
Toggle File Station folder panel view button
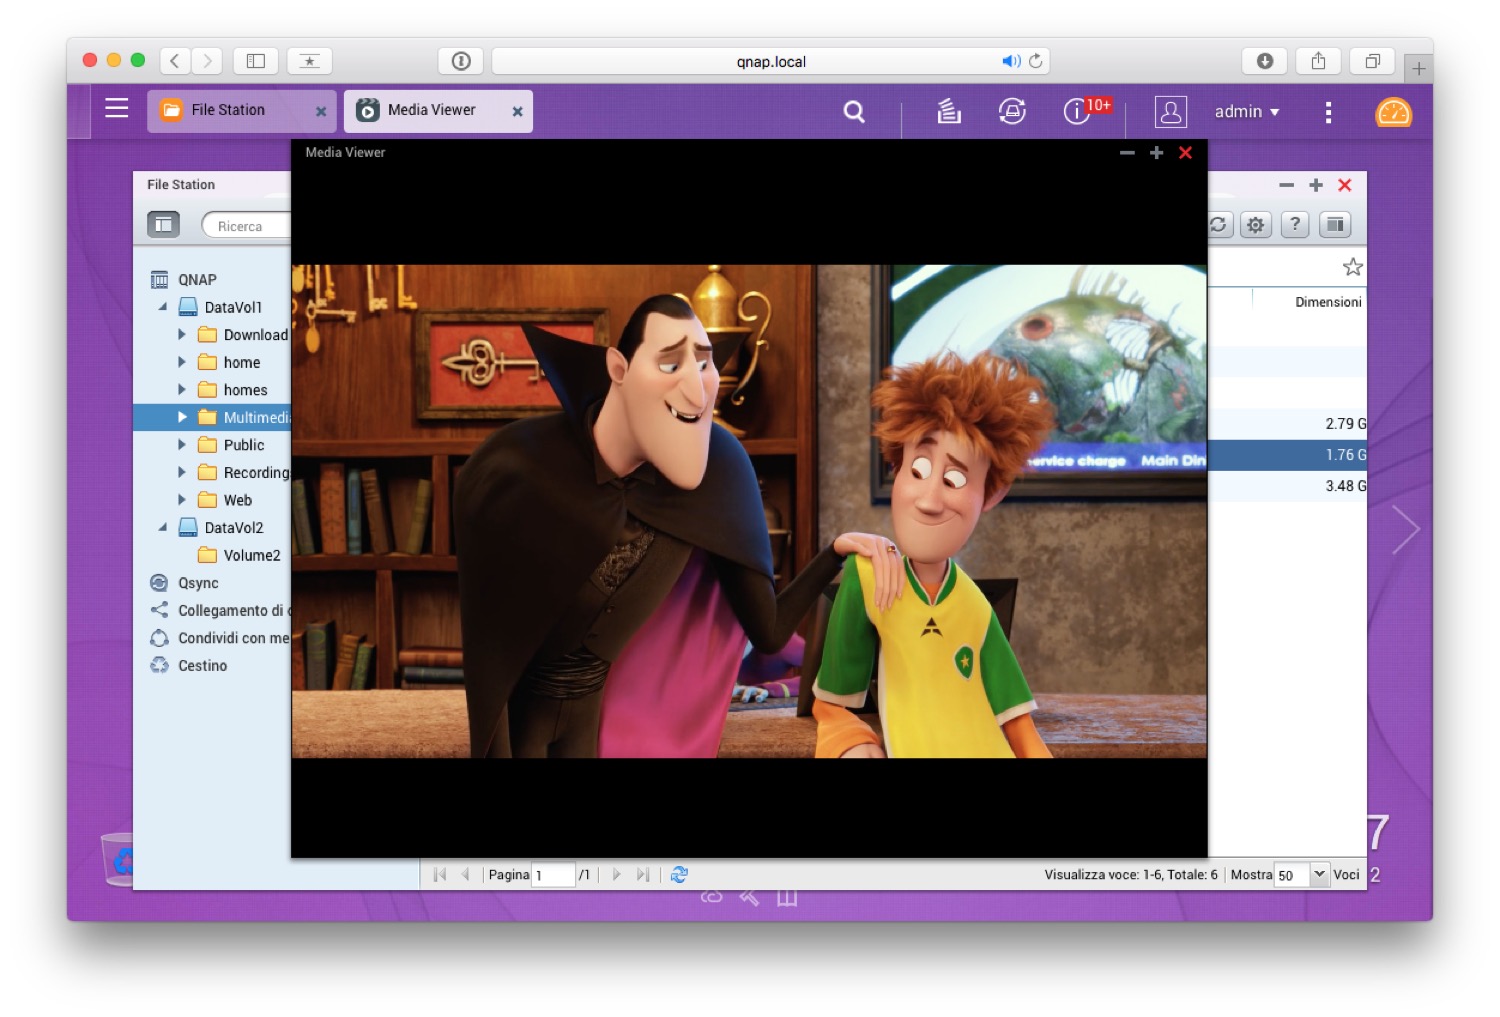(x=163, y=225)
